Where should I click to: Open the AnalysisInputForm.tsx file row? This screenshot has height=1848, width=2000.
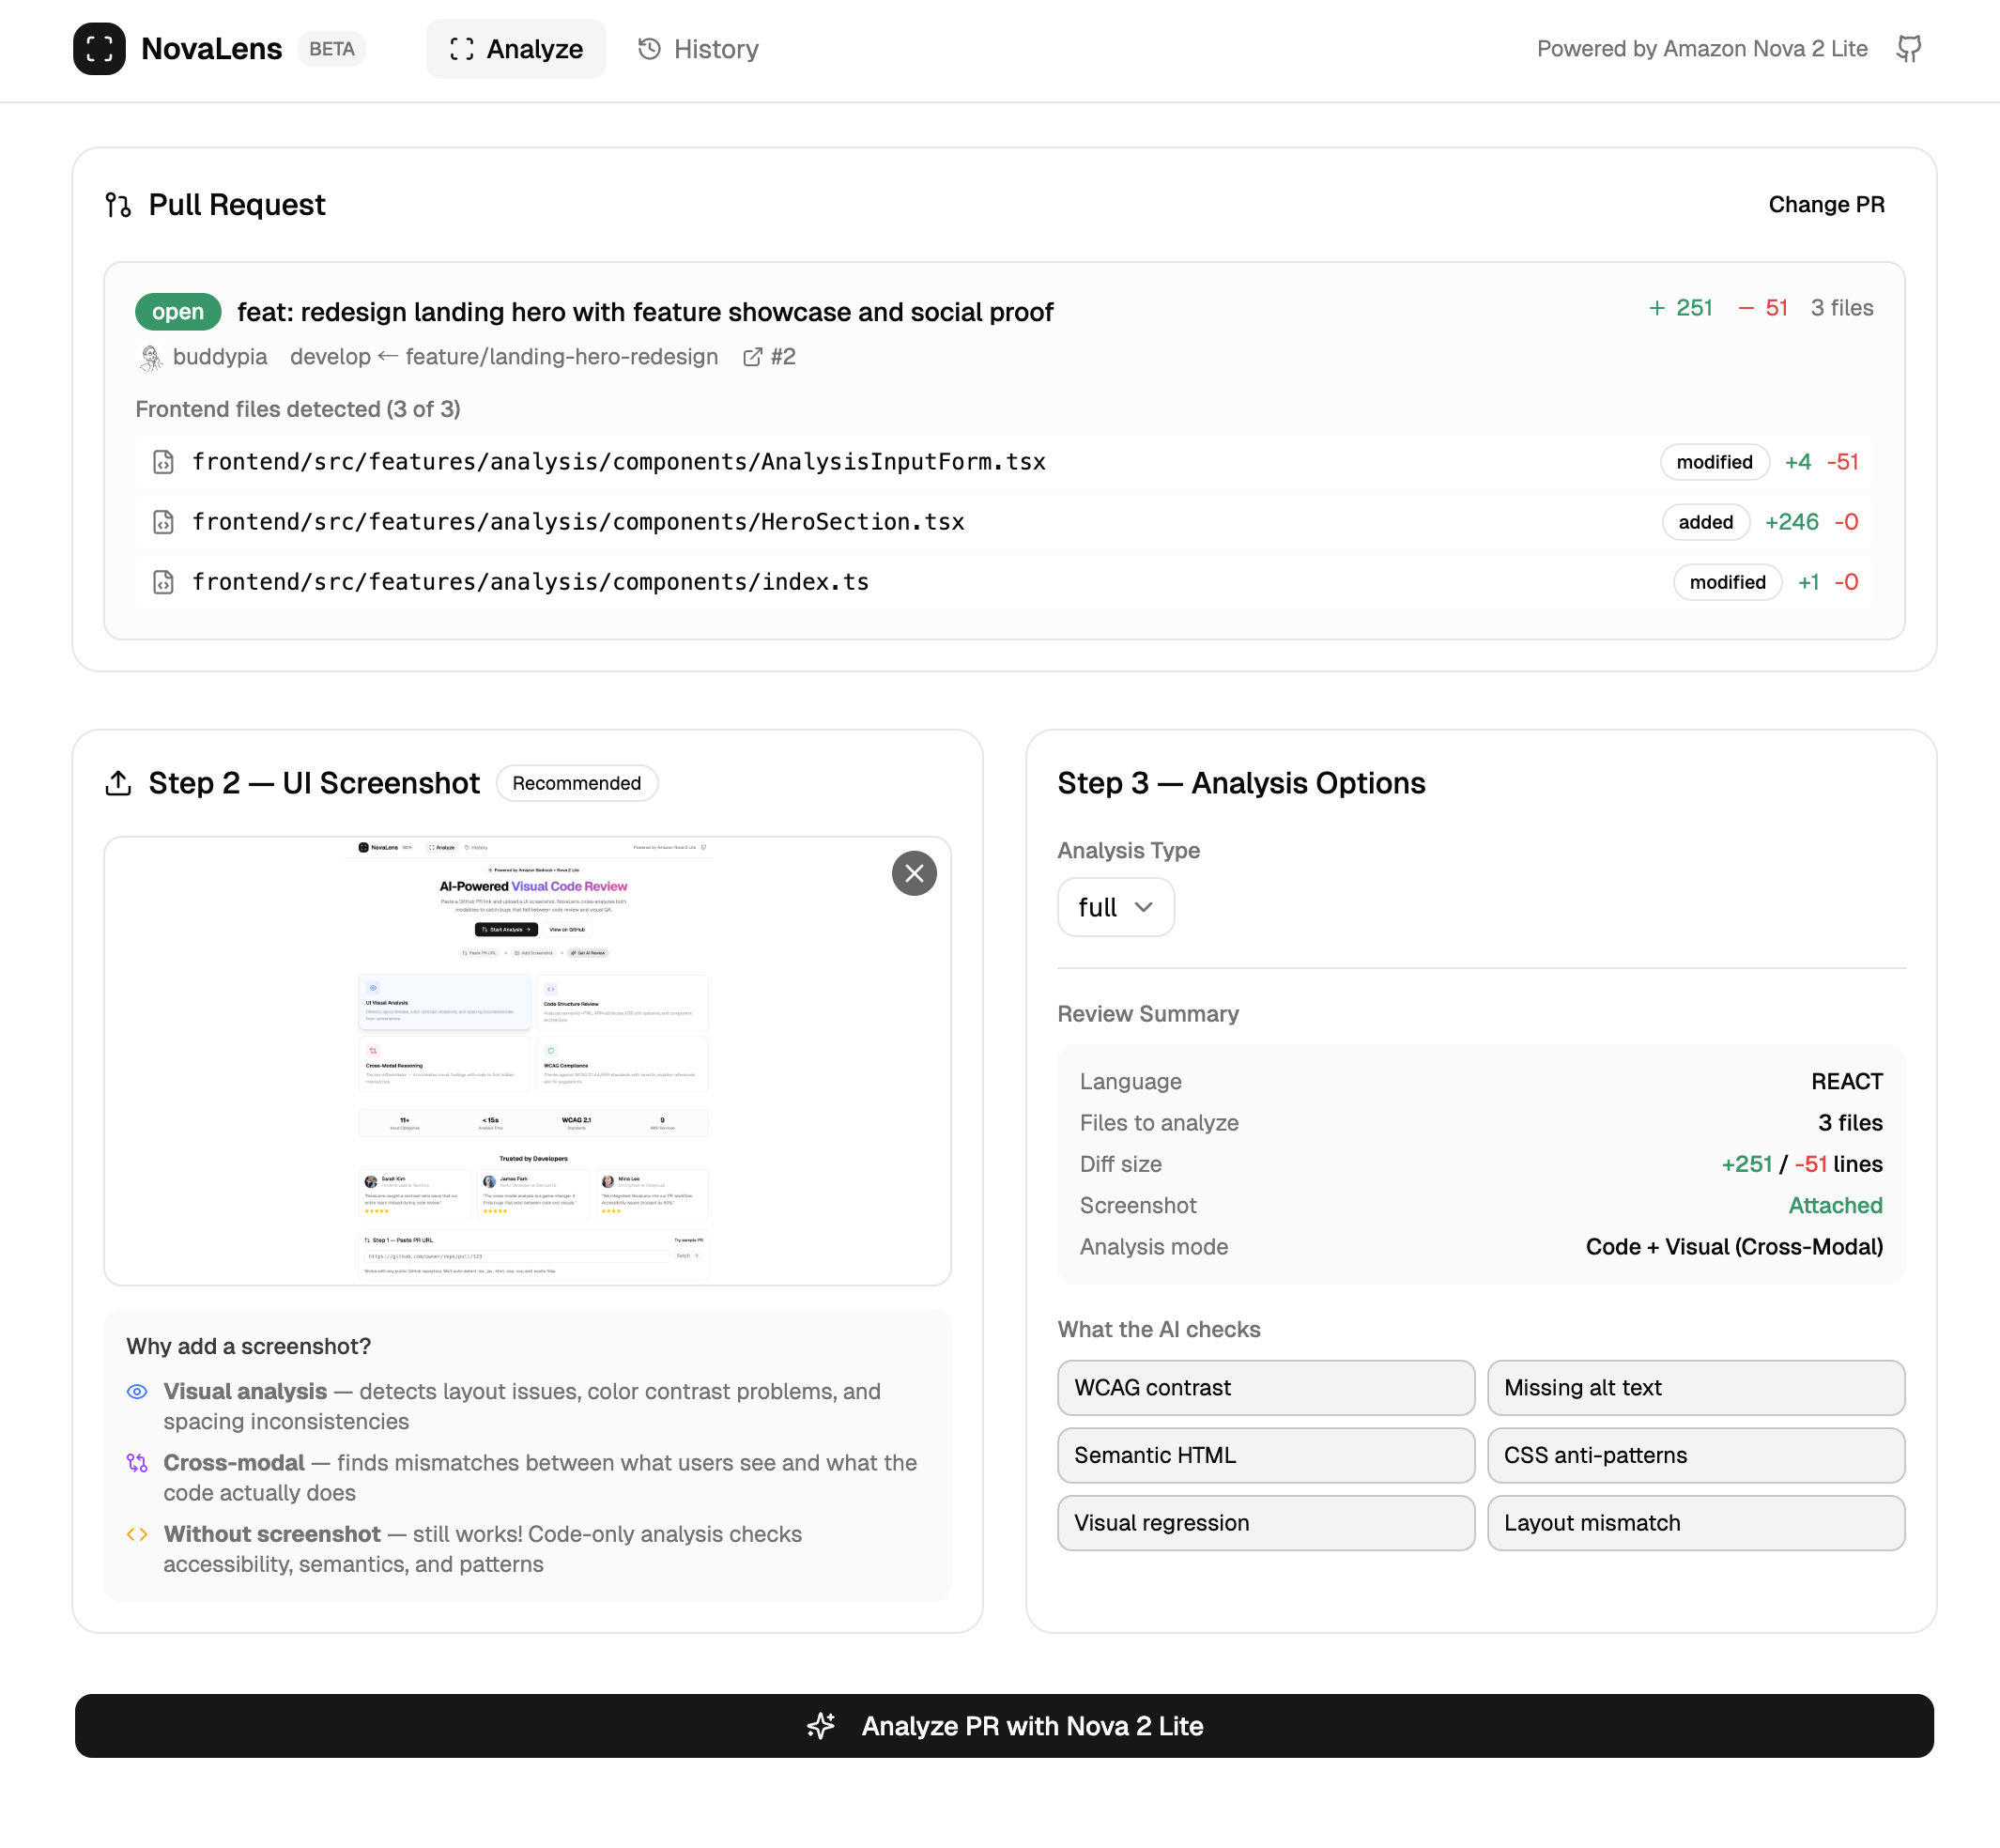coord(618,462)
